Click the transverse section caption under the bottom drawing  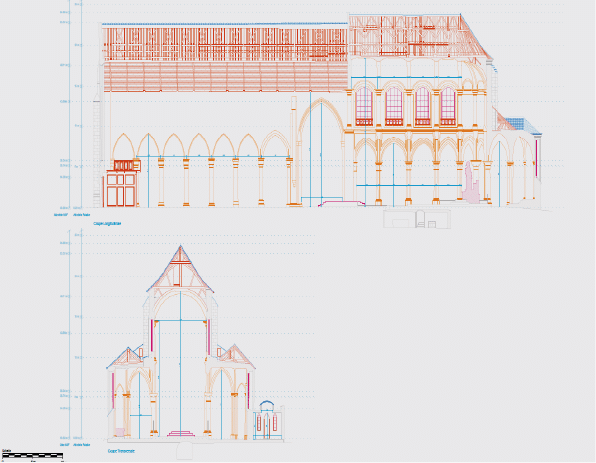click(121, 451)
